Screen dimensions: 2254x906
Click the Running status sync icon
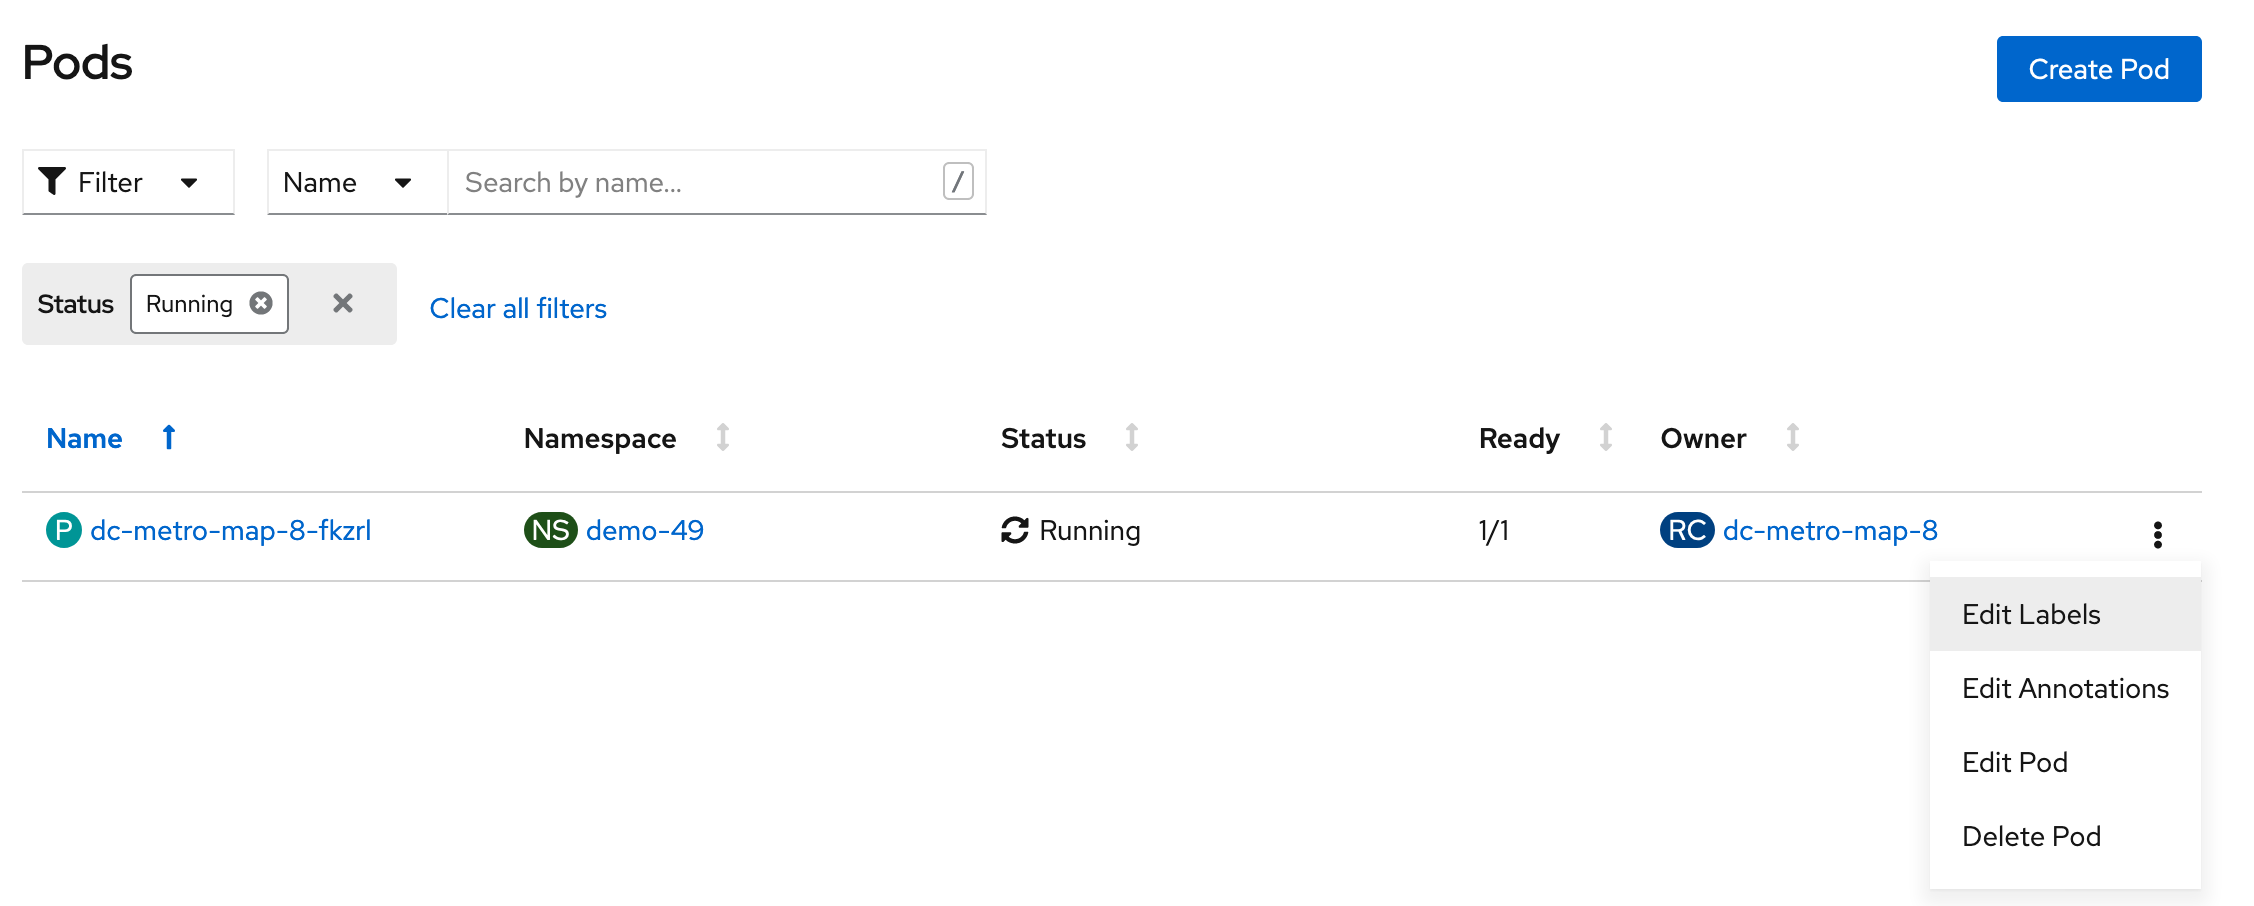[1015, 530]
